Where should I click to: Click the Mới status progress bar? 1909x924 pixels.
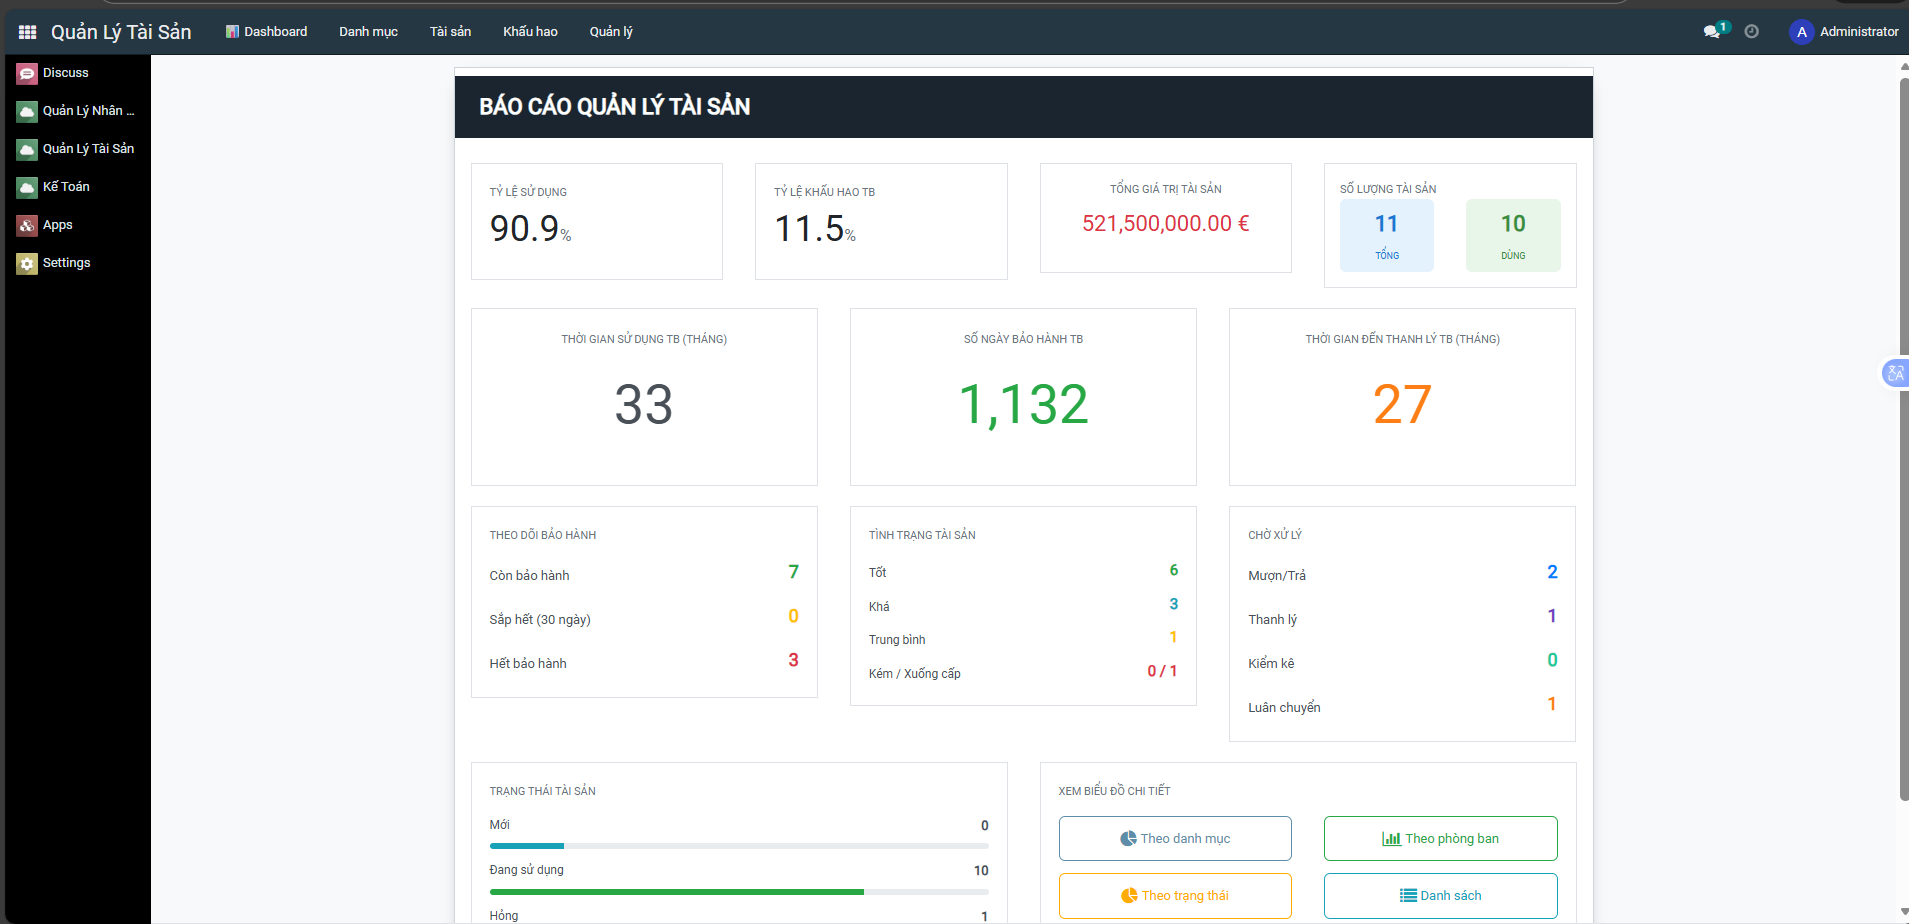(x=739, y=846)
